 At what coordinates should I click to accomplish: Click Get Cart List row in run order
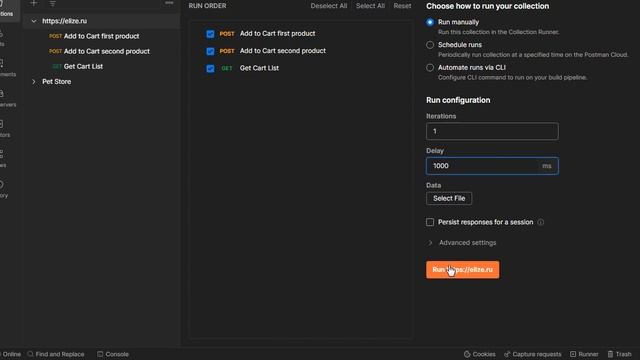coord(301,68)
